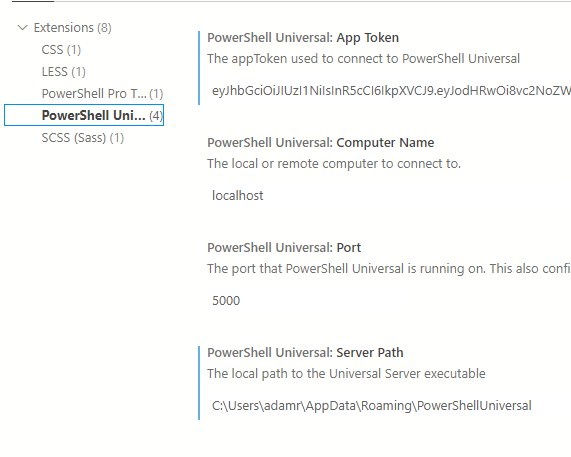Focus the Computer Name field showing localhost
The height and width of the screenshot is (457, 571).
tap(389, 196)
